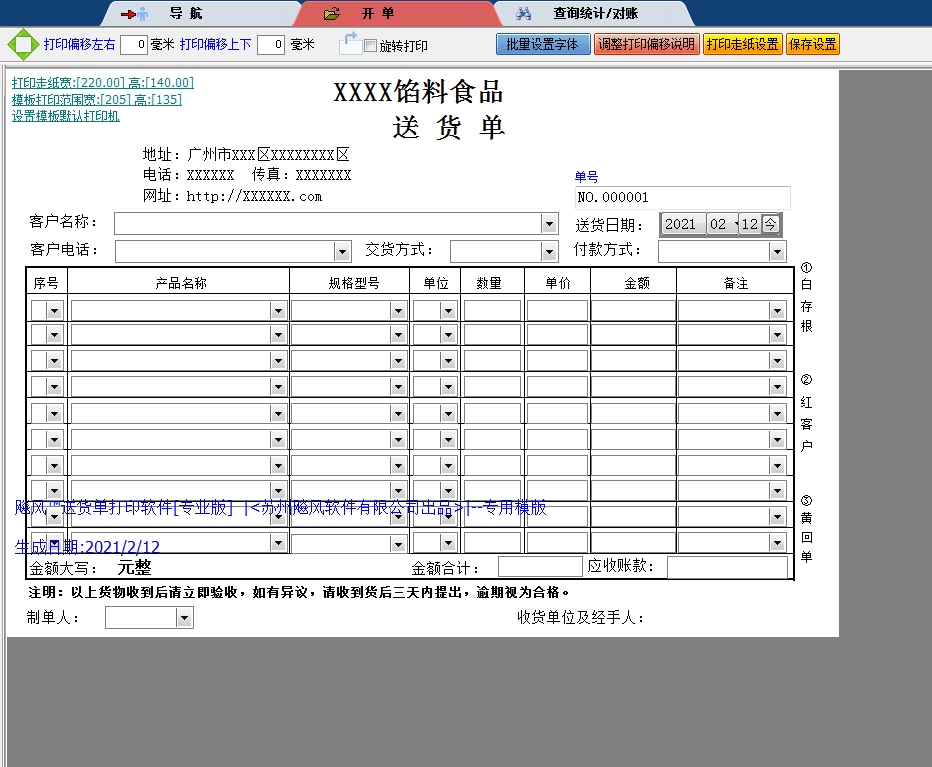Click the 保存设置 button
This screenshot has height=767, width=932.
click(x=813, y=44)
